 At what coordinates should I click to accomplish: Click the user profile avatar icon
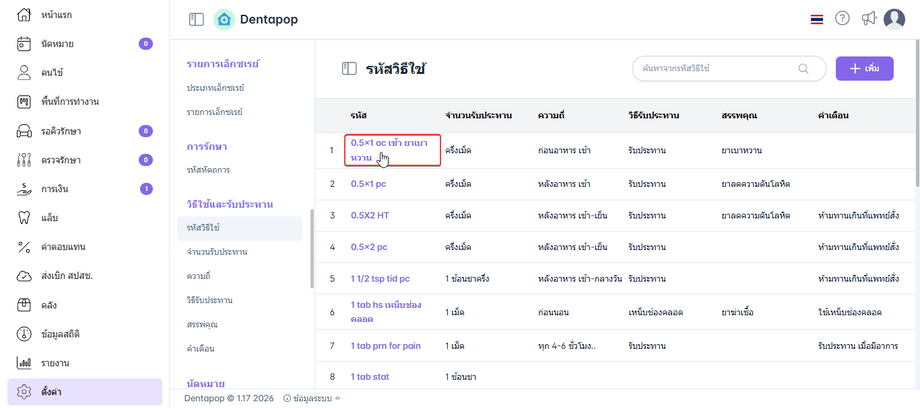893,19
